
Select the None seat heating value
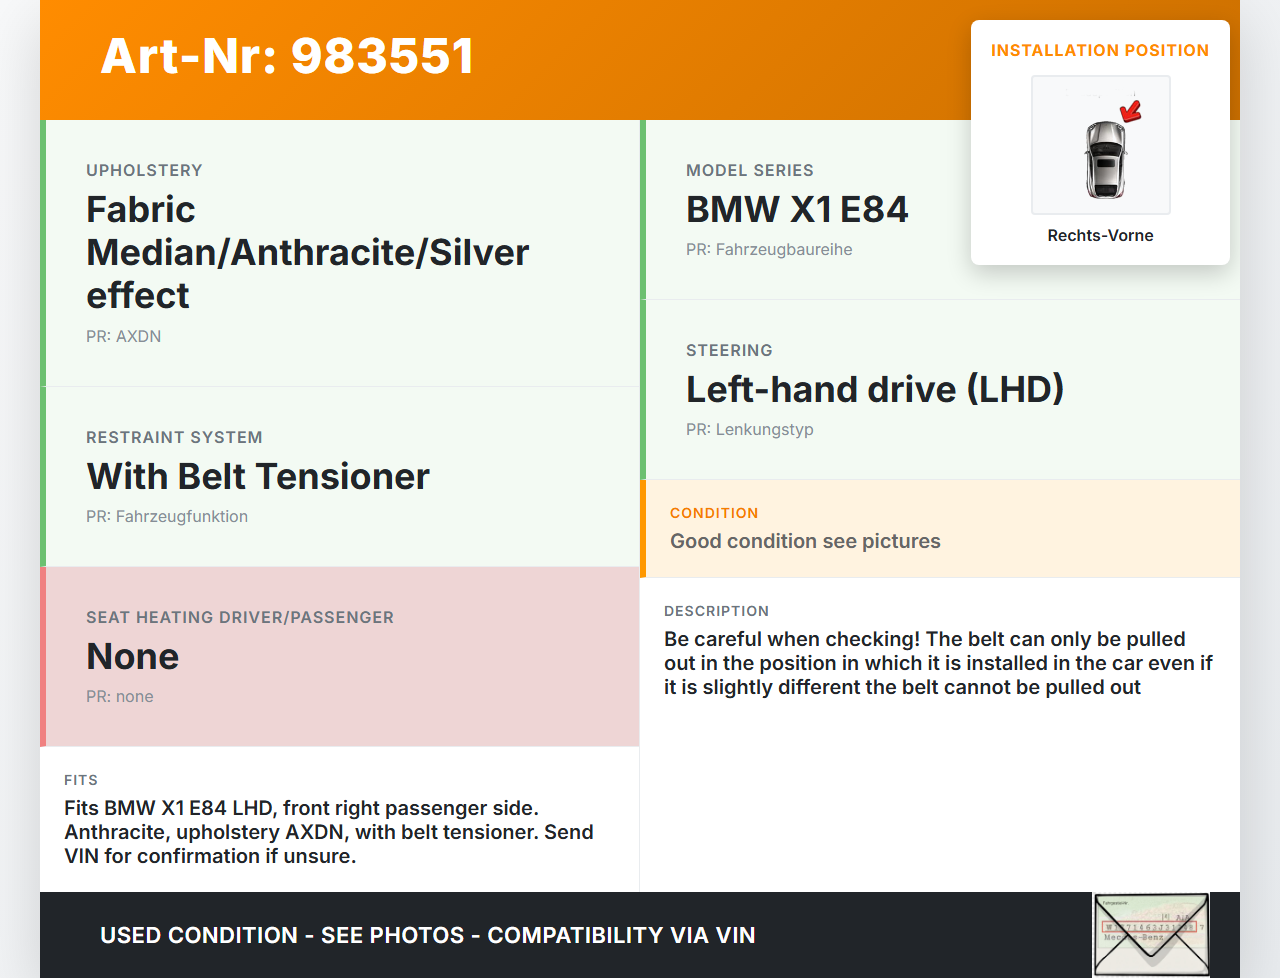click(x=132, y=656)
